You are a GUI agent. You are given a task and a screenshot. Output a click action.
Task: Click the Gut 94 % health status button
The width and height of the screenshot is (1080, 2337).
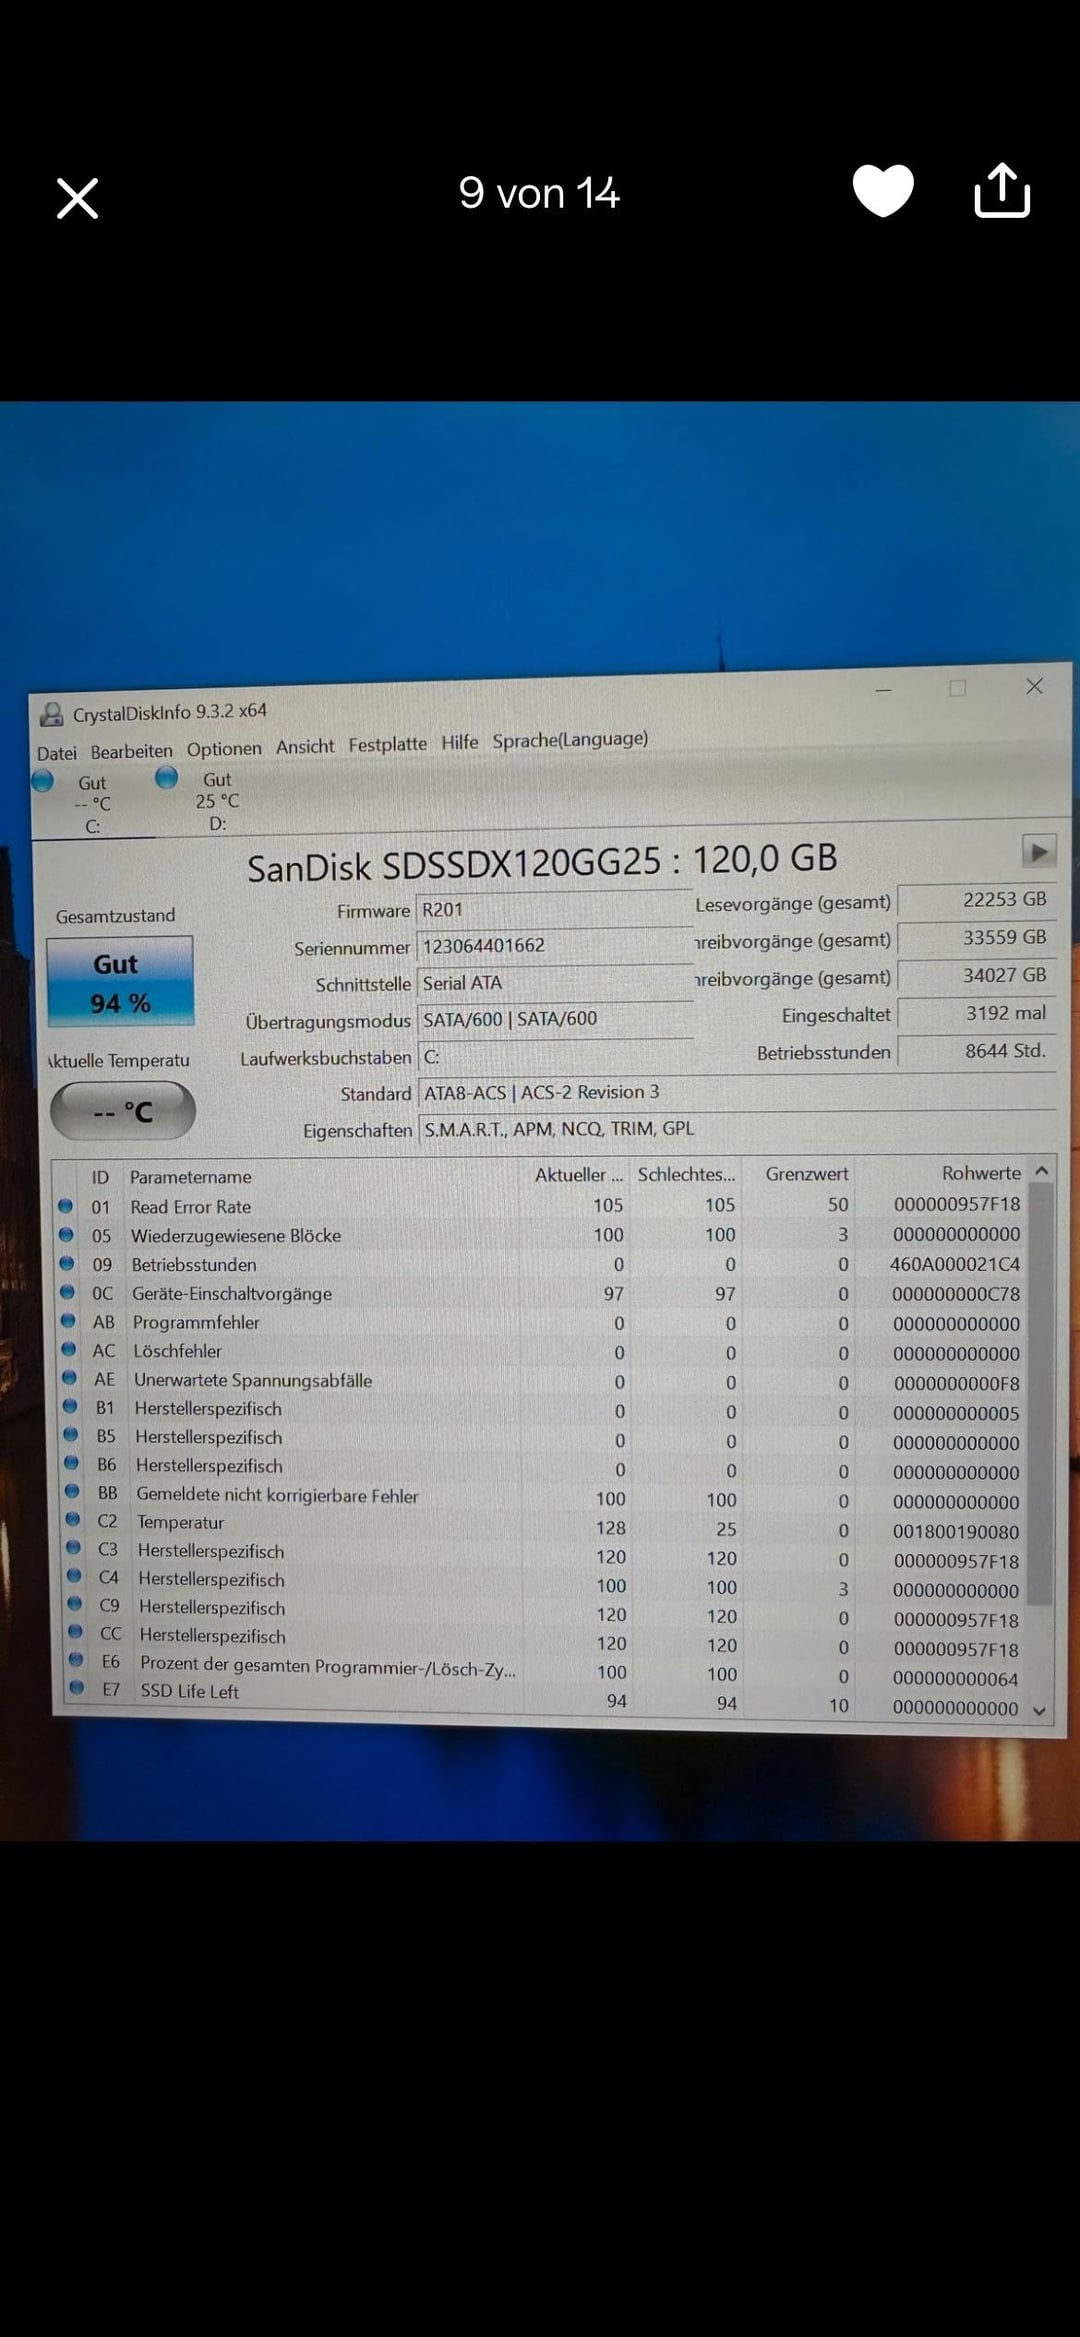click(120, 982)
